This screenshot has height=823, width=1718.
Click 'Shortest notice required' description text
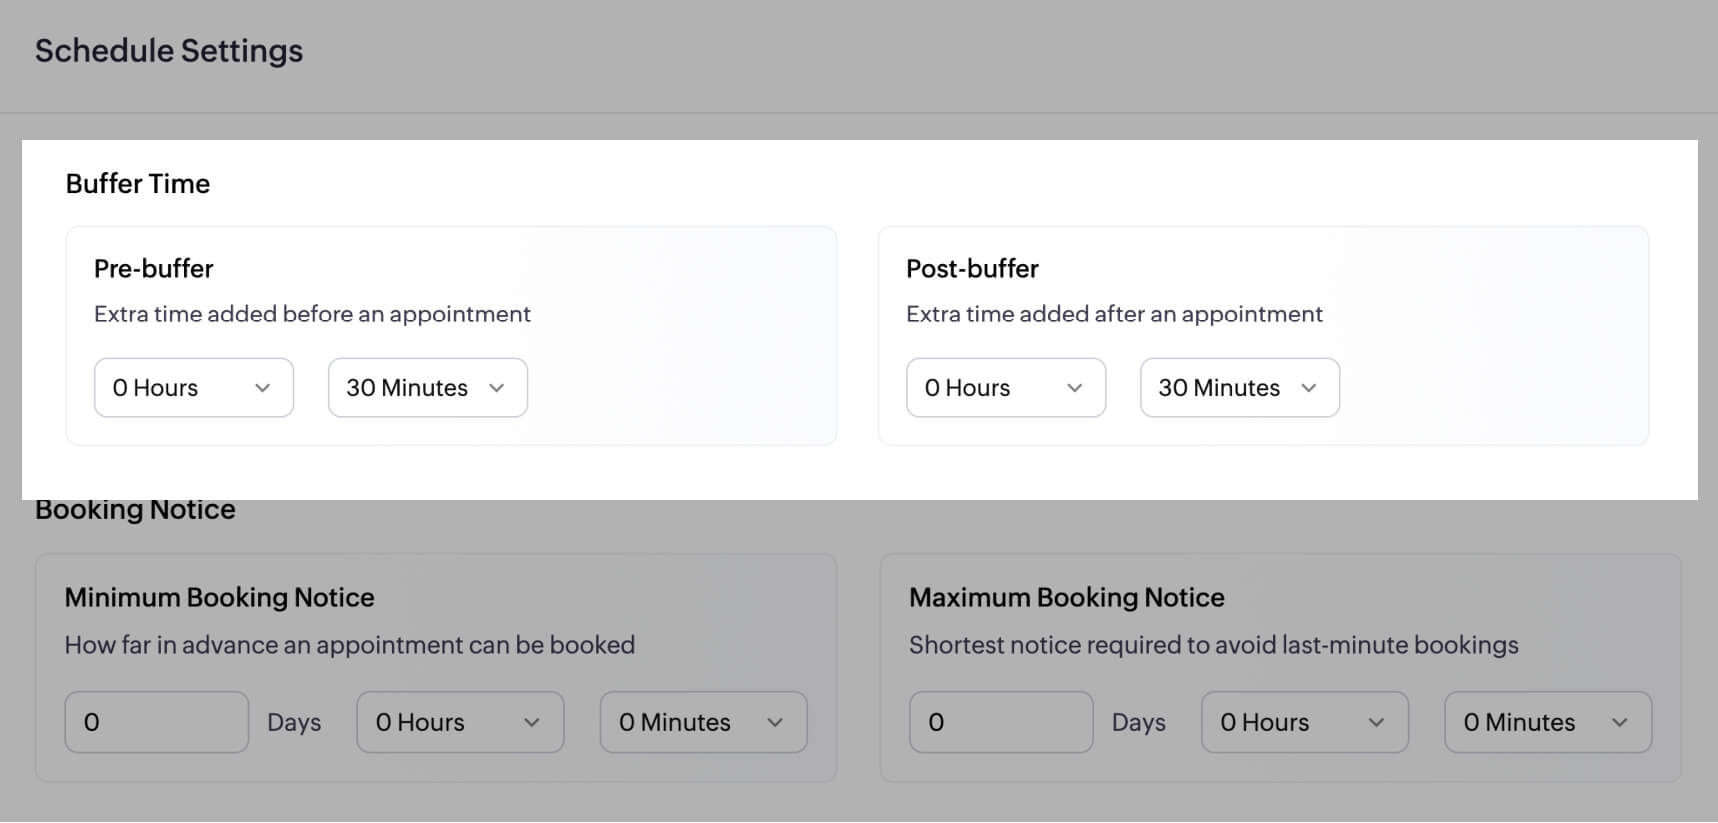click(x=1213, y=645)
